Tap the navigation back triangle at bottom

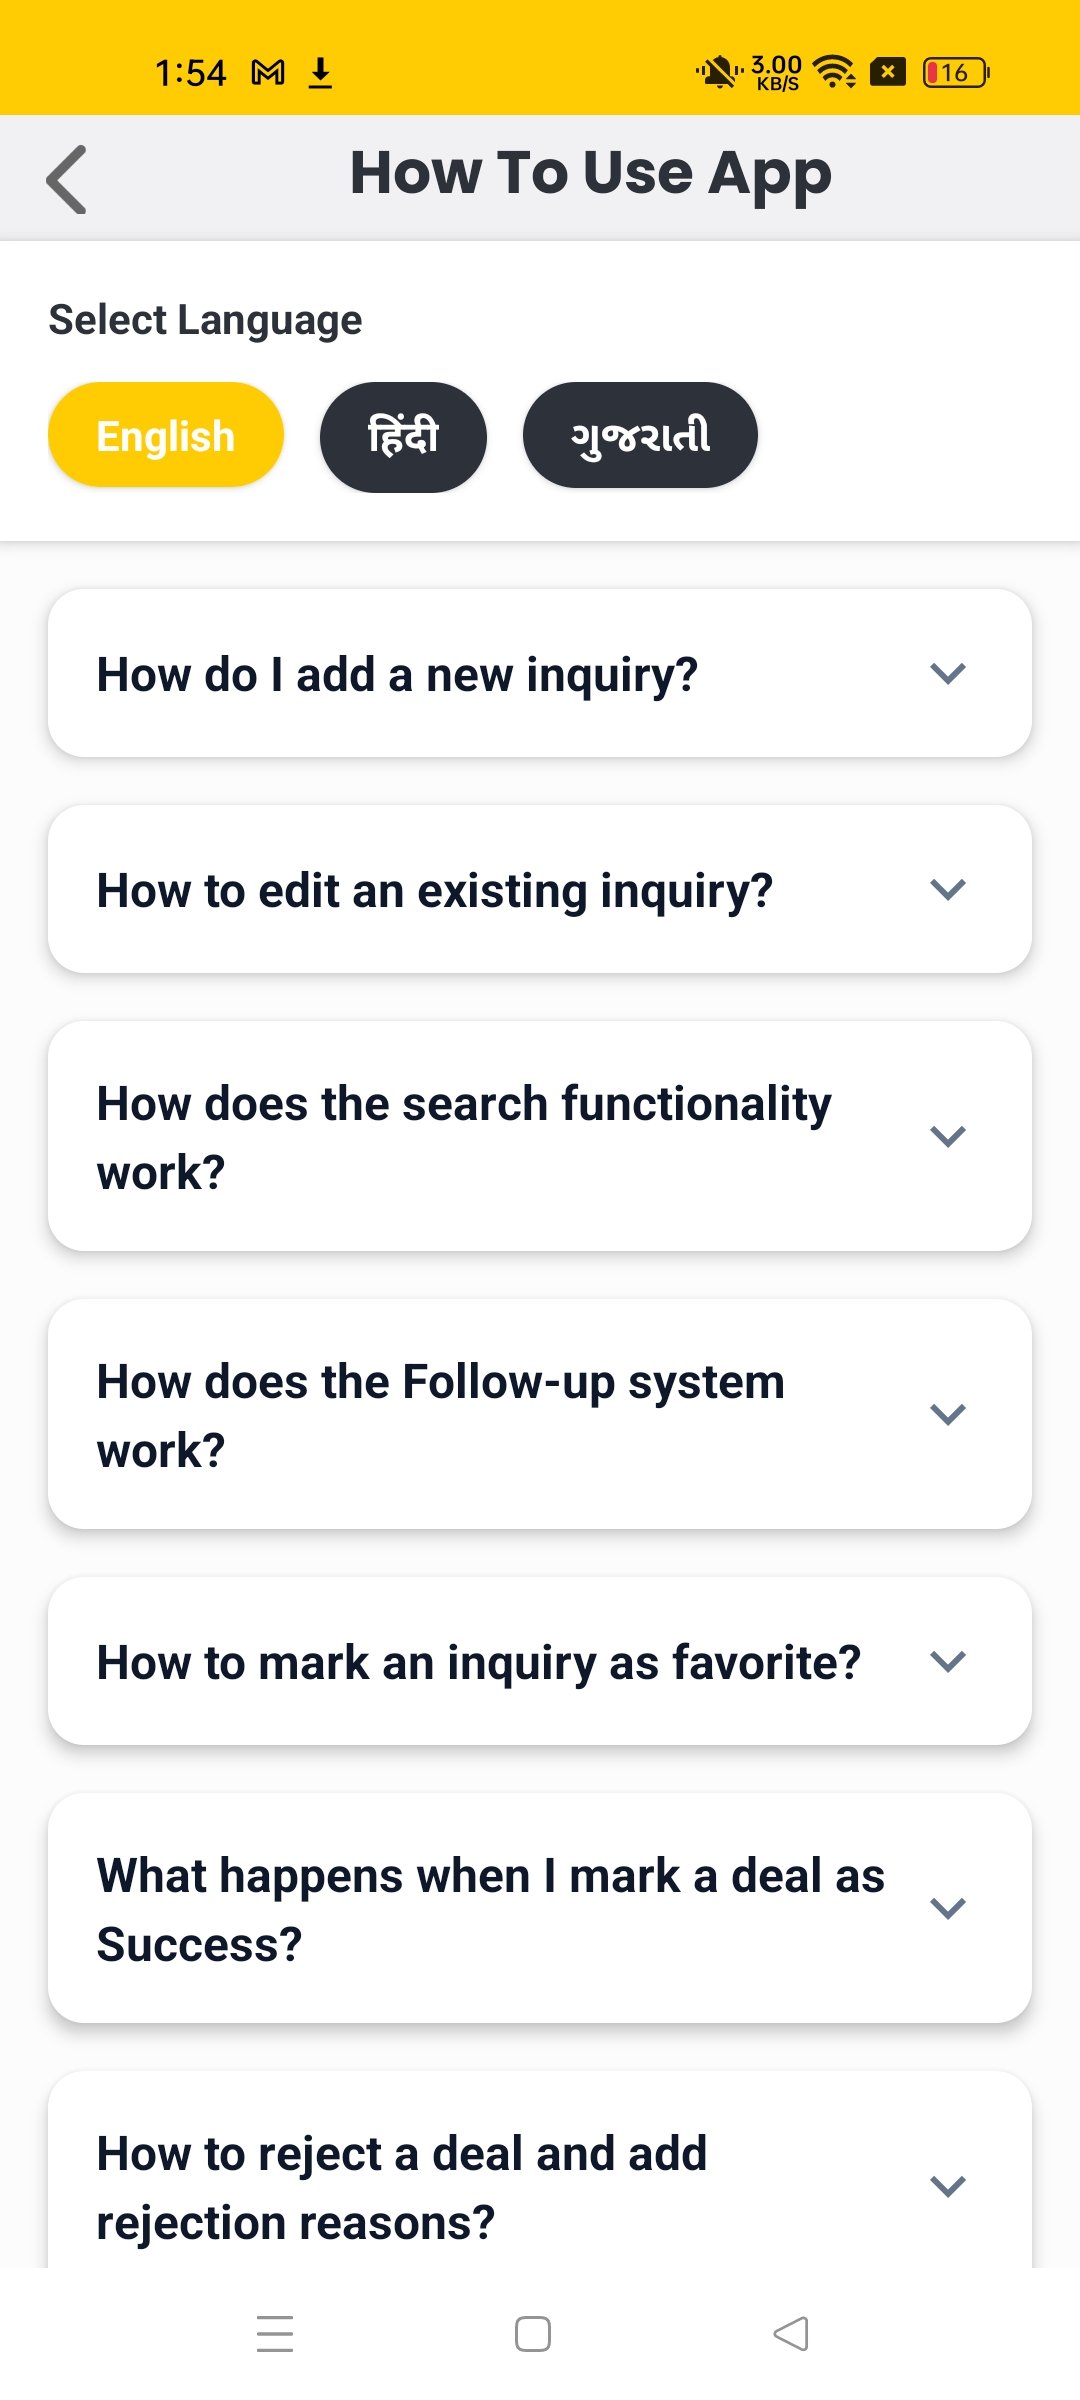(790, 2333)
